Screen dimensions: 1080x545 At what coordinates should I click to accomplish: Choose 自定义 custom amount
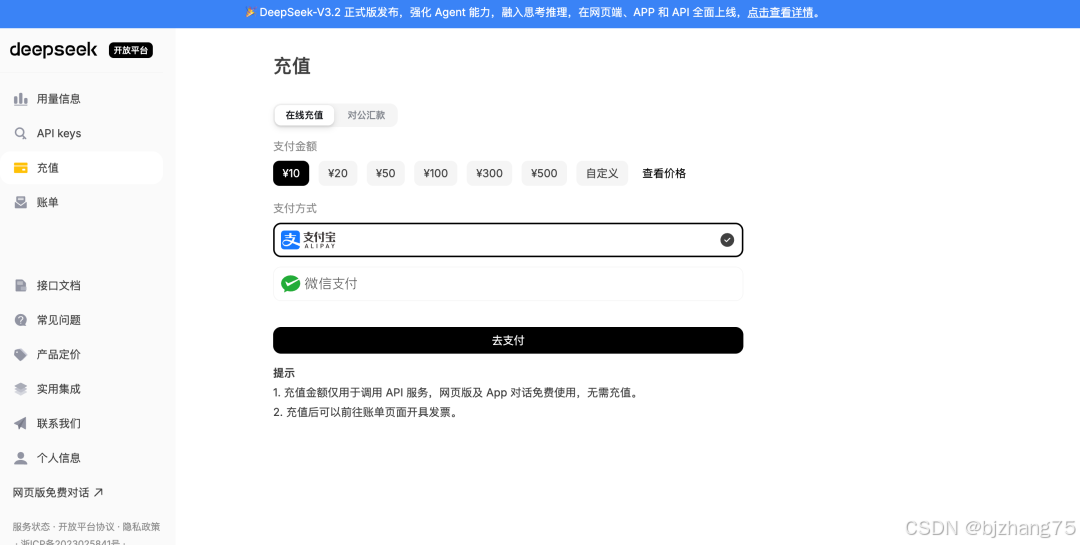pyautogui.click(x=602, y=173)
